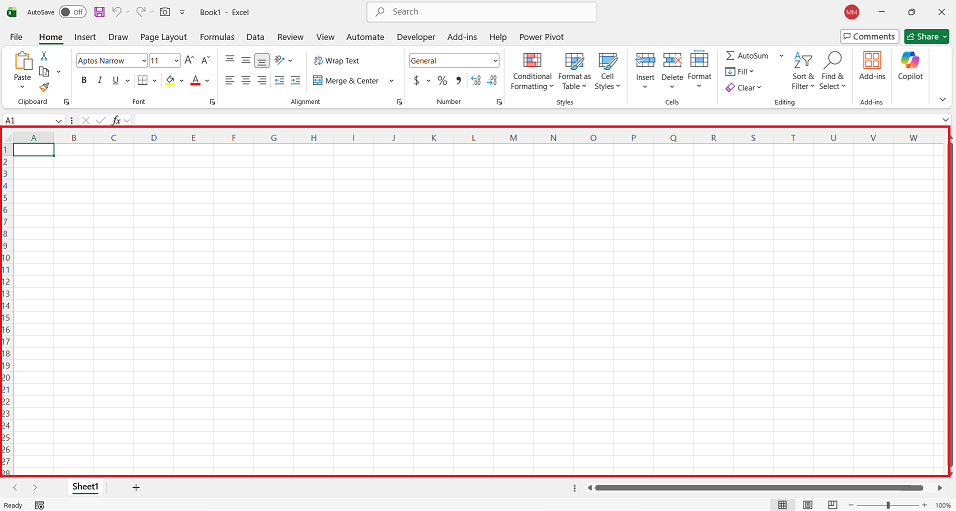Switch to the Formulas tab
Image resolution: width=956 pixels, height=511 pixels.
(x=216, y=37)
